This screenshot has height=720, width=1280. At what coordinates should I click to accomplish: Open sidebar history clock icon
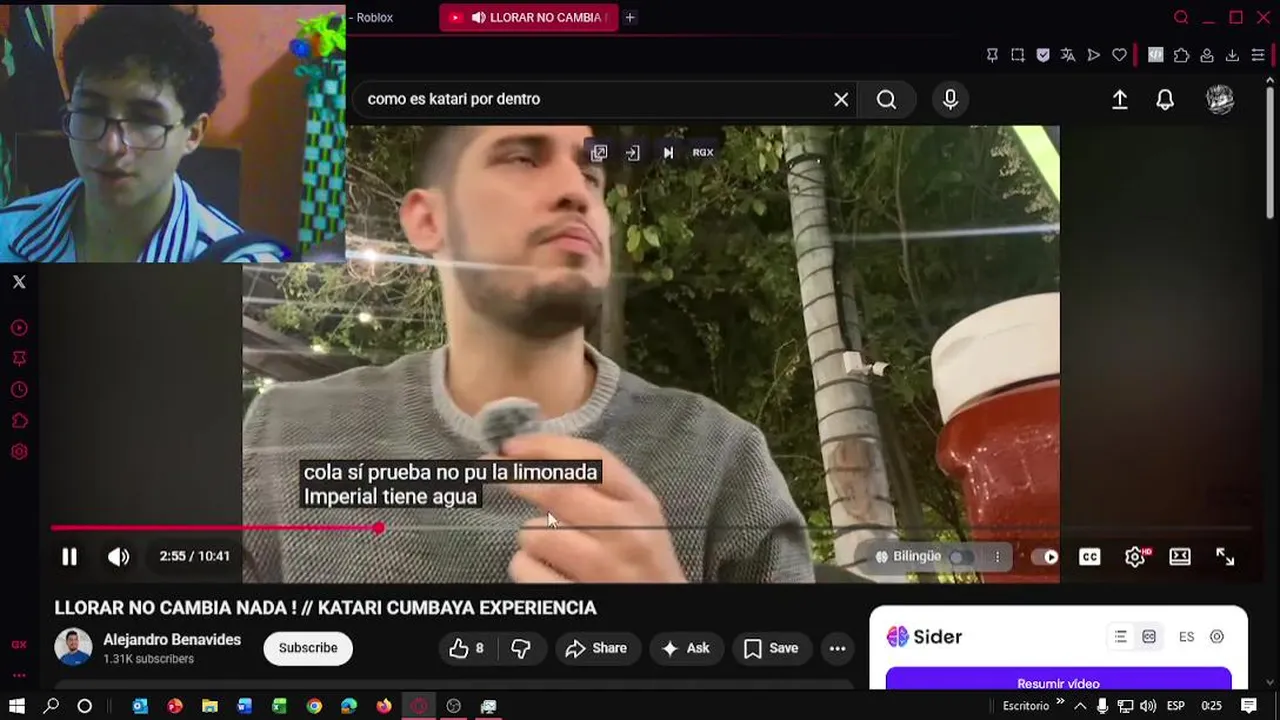pos(19,390)
